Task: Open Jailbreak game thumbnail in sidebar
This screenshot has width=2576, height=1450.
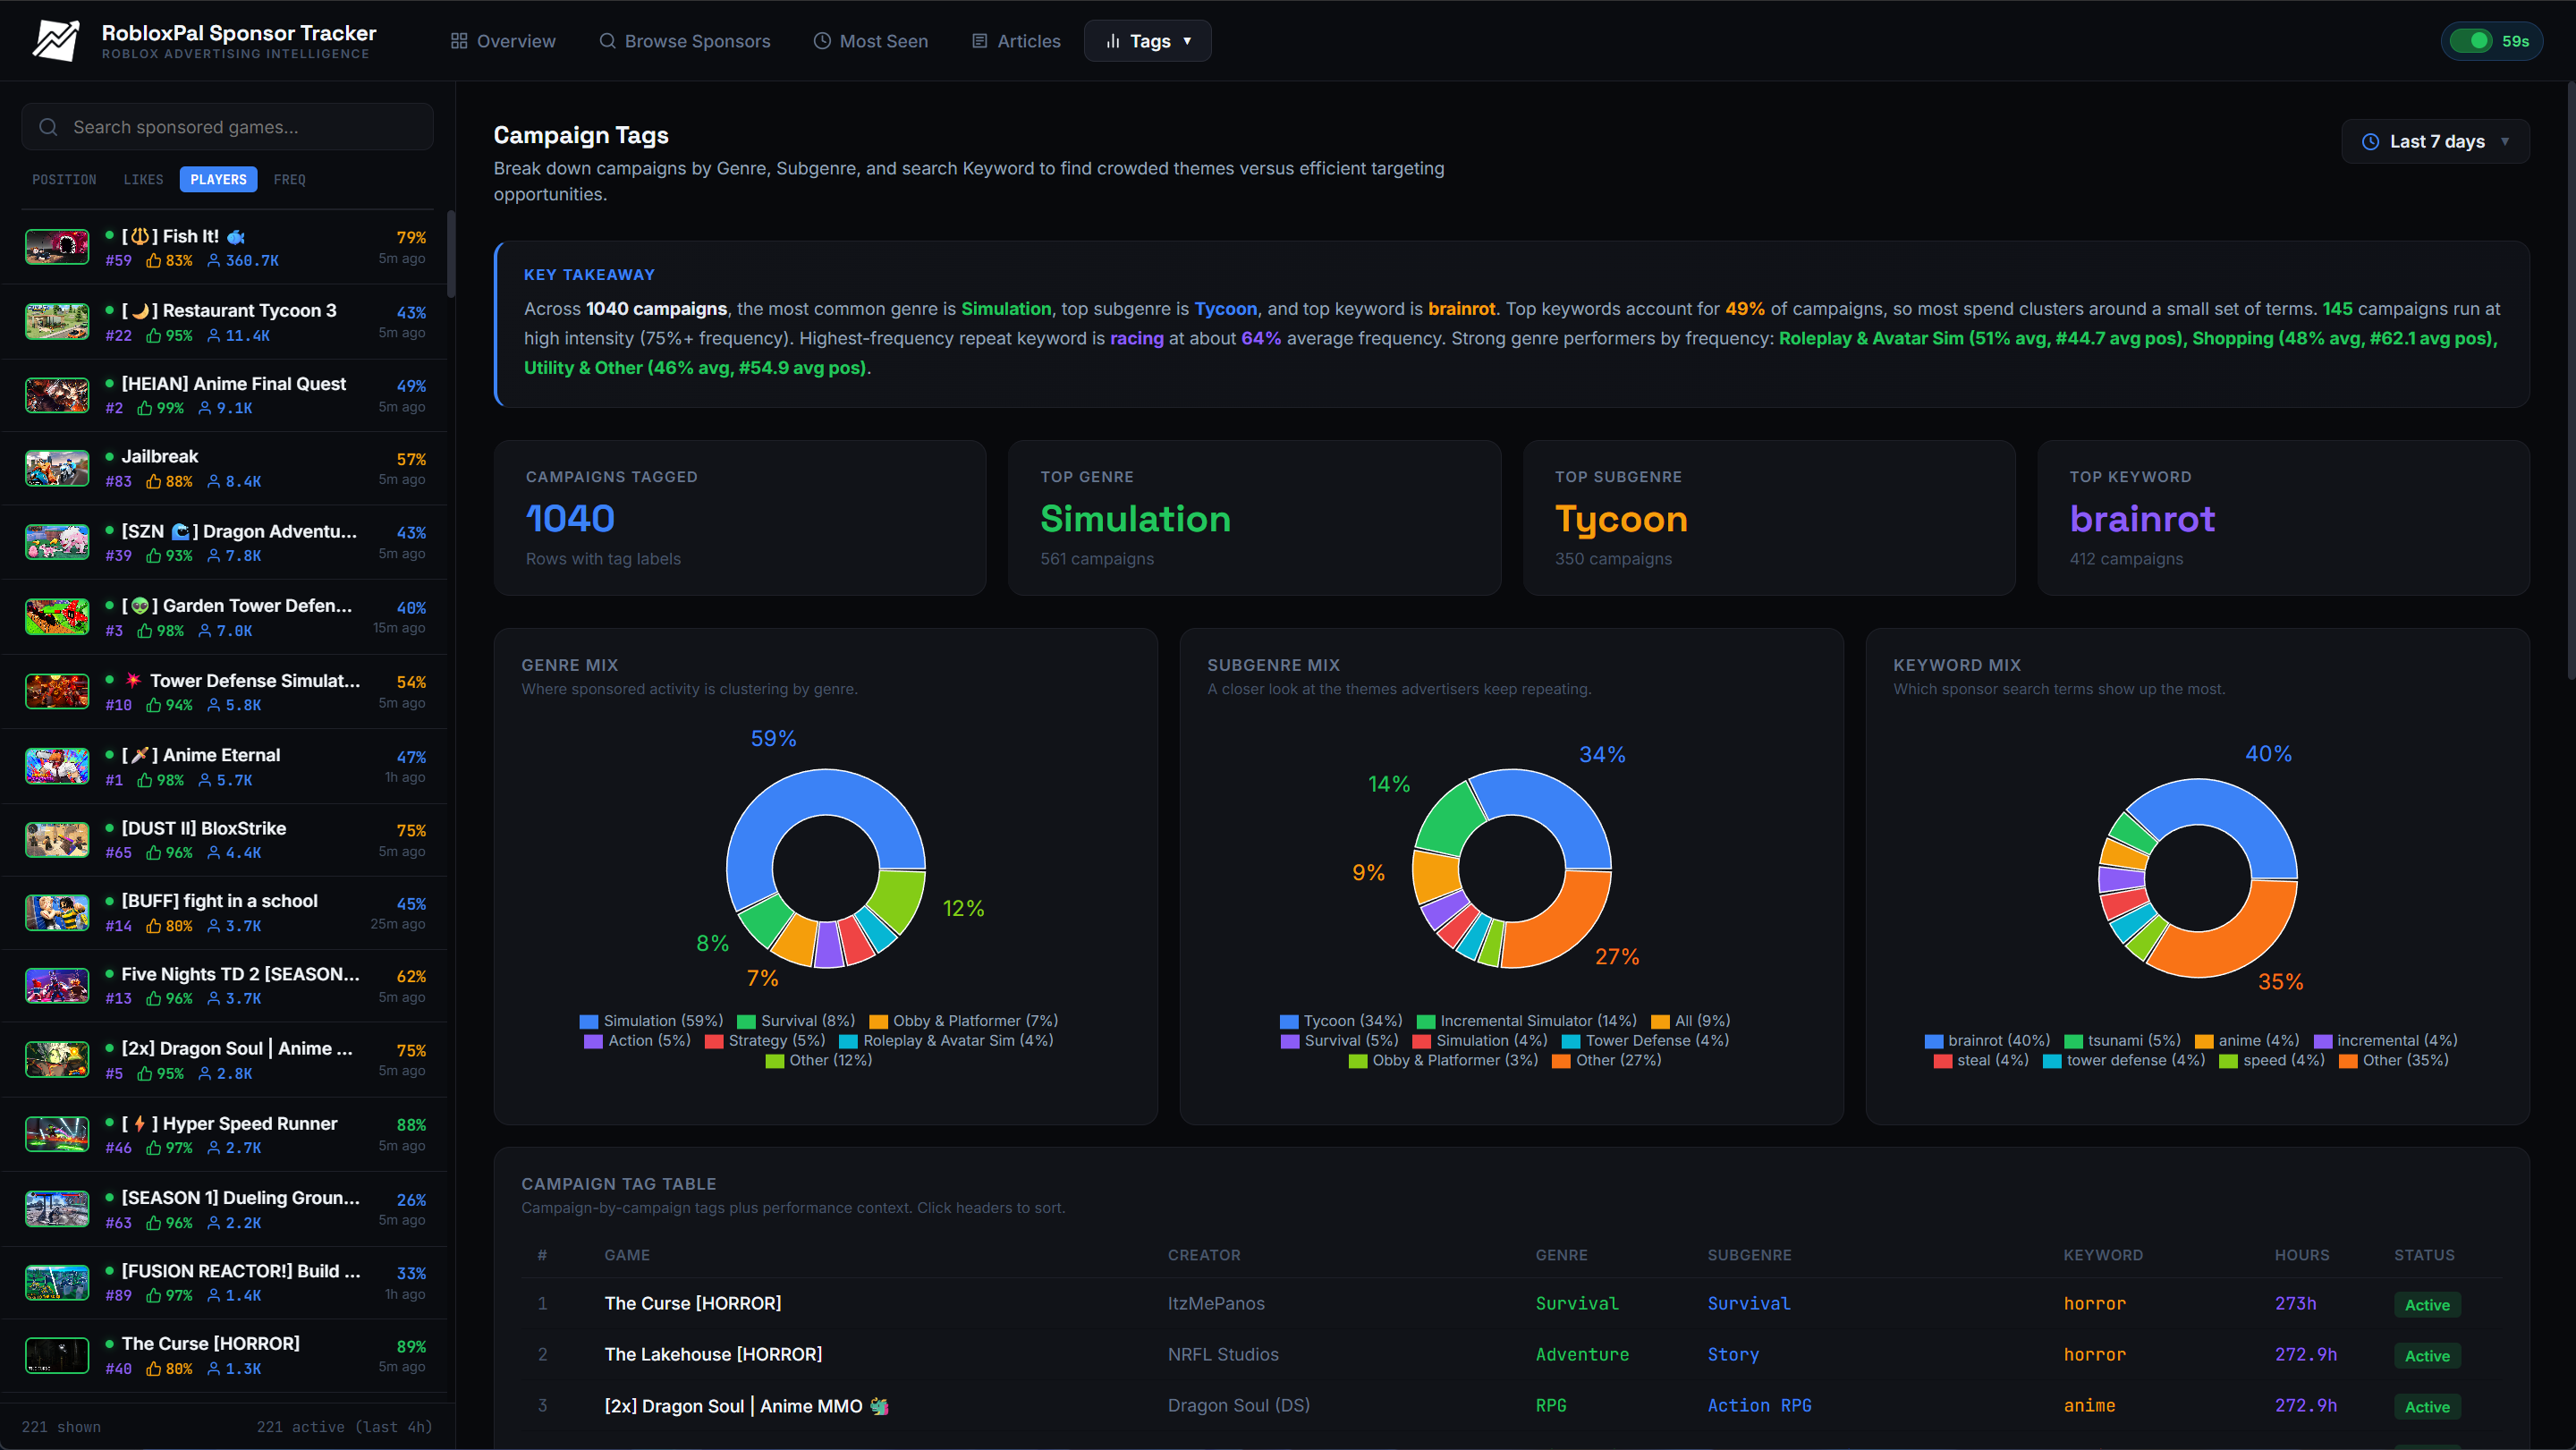Action: (57, 468)
